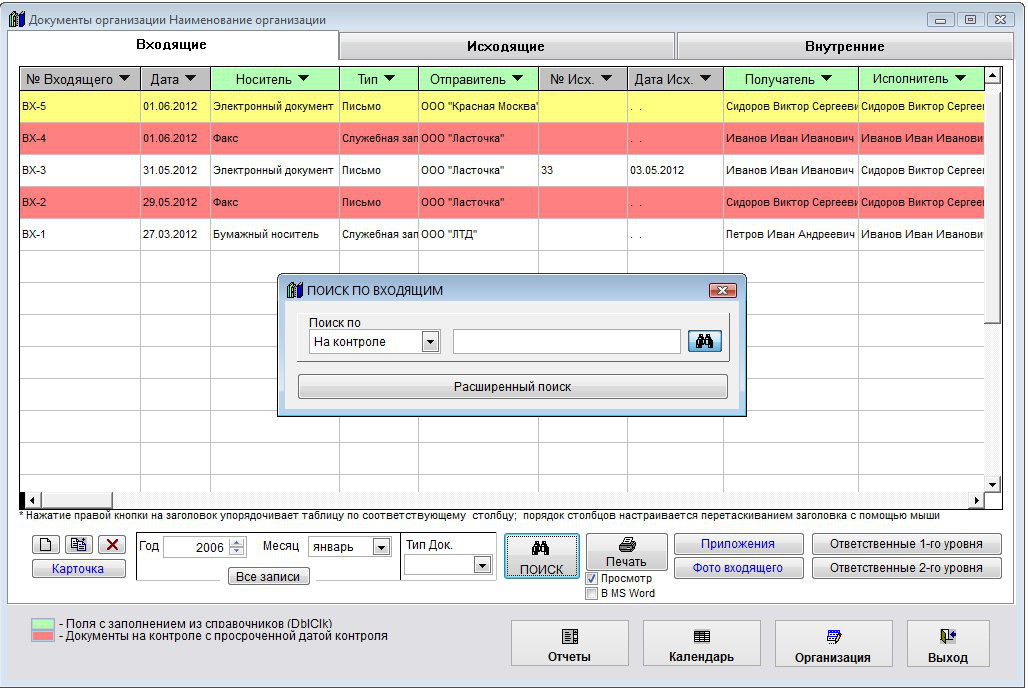Toggle the Просмотр checkbox
Viewport: 1028px width, 688px height.
click(592, 579)
